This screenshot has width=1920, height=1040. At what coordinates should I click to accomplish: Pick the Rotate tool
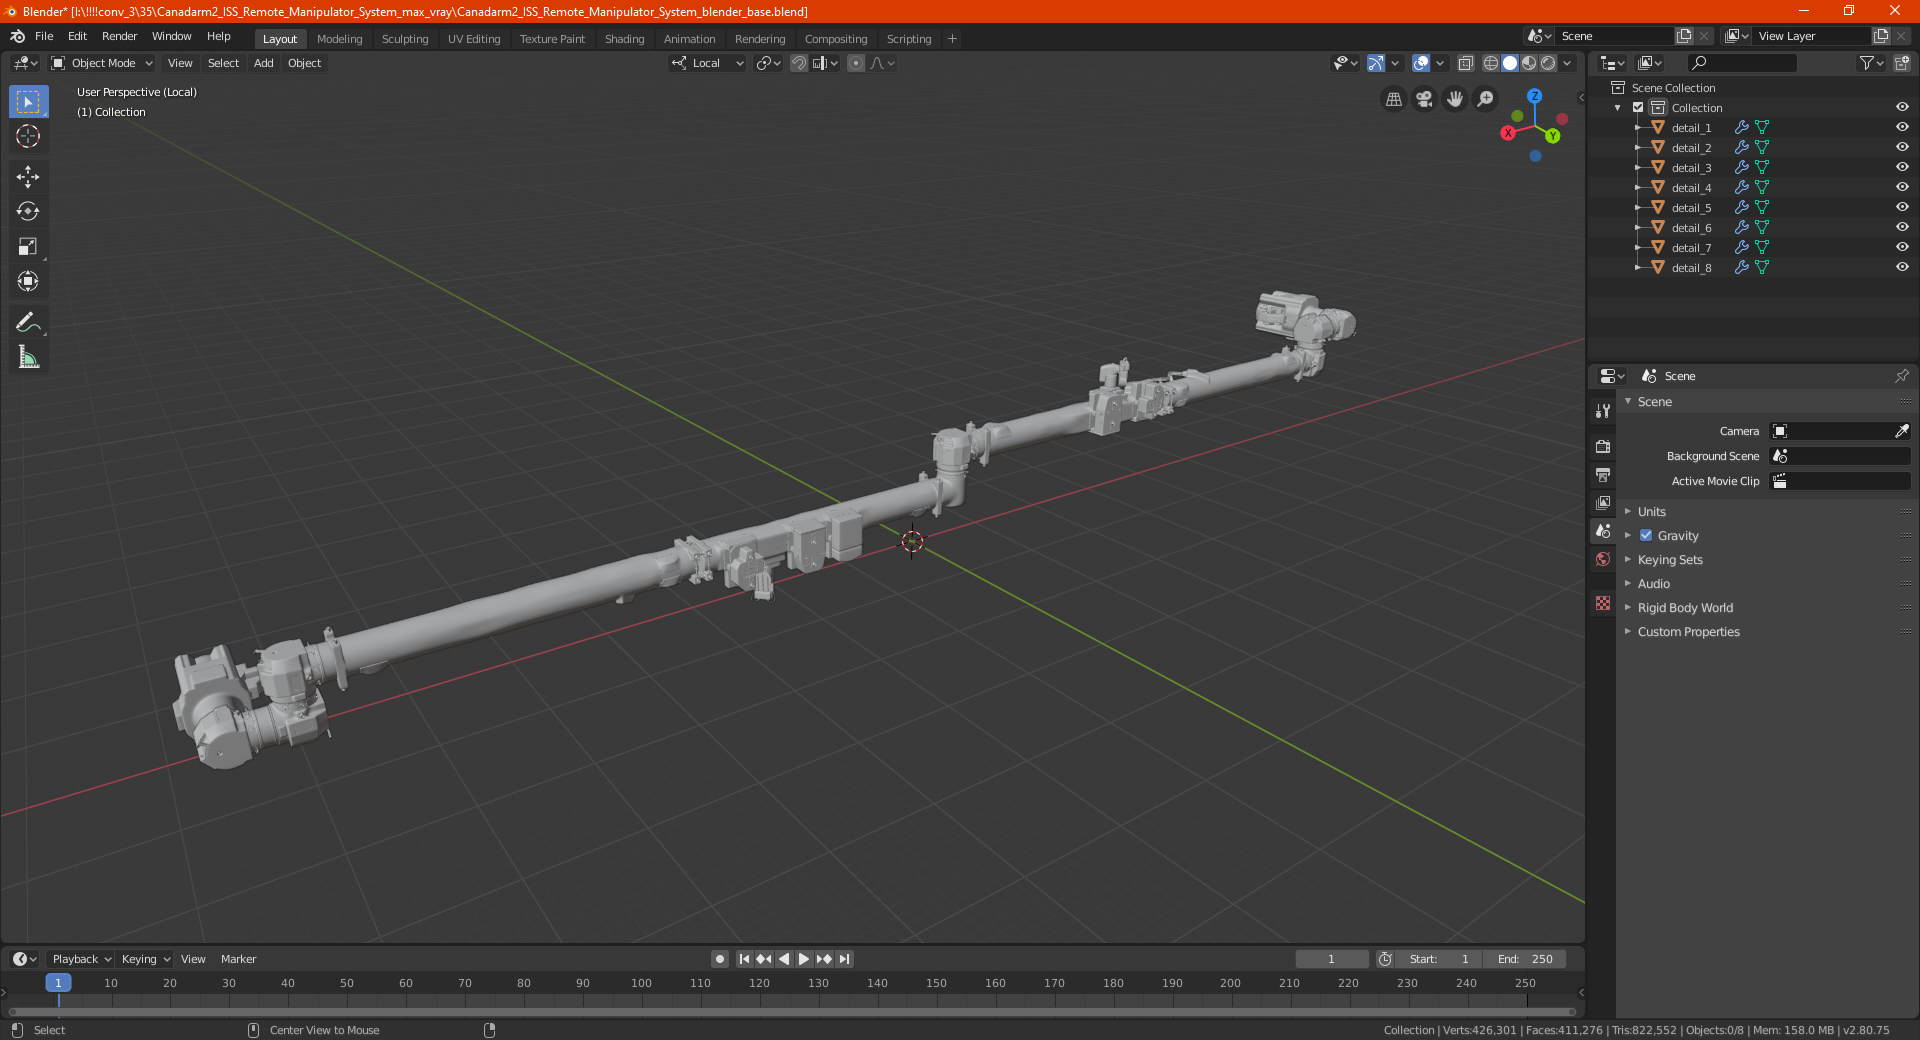(28, 212)
